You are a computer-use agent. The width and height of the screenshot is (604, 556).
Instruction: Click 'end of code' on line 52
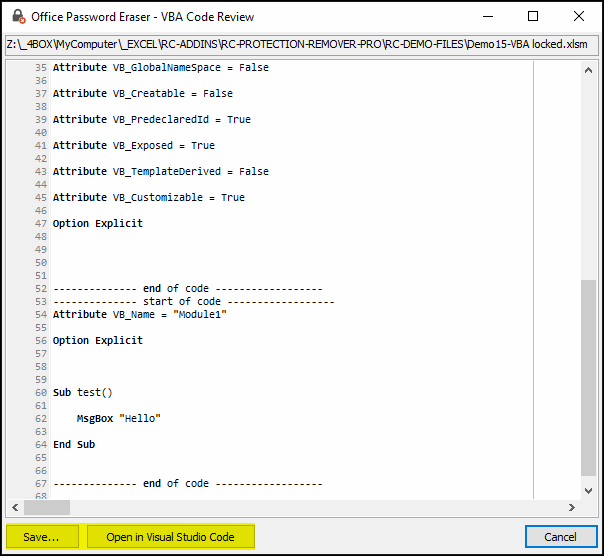tap(176, 289)
